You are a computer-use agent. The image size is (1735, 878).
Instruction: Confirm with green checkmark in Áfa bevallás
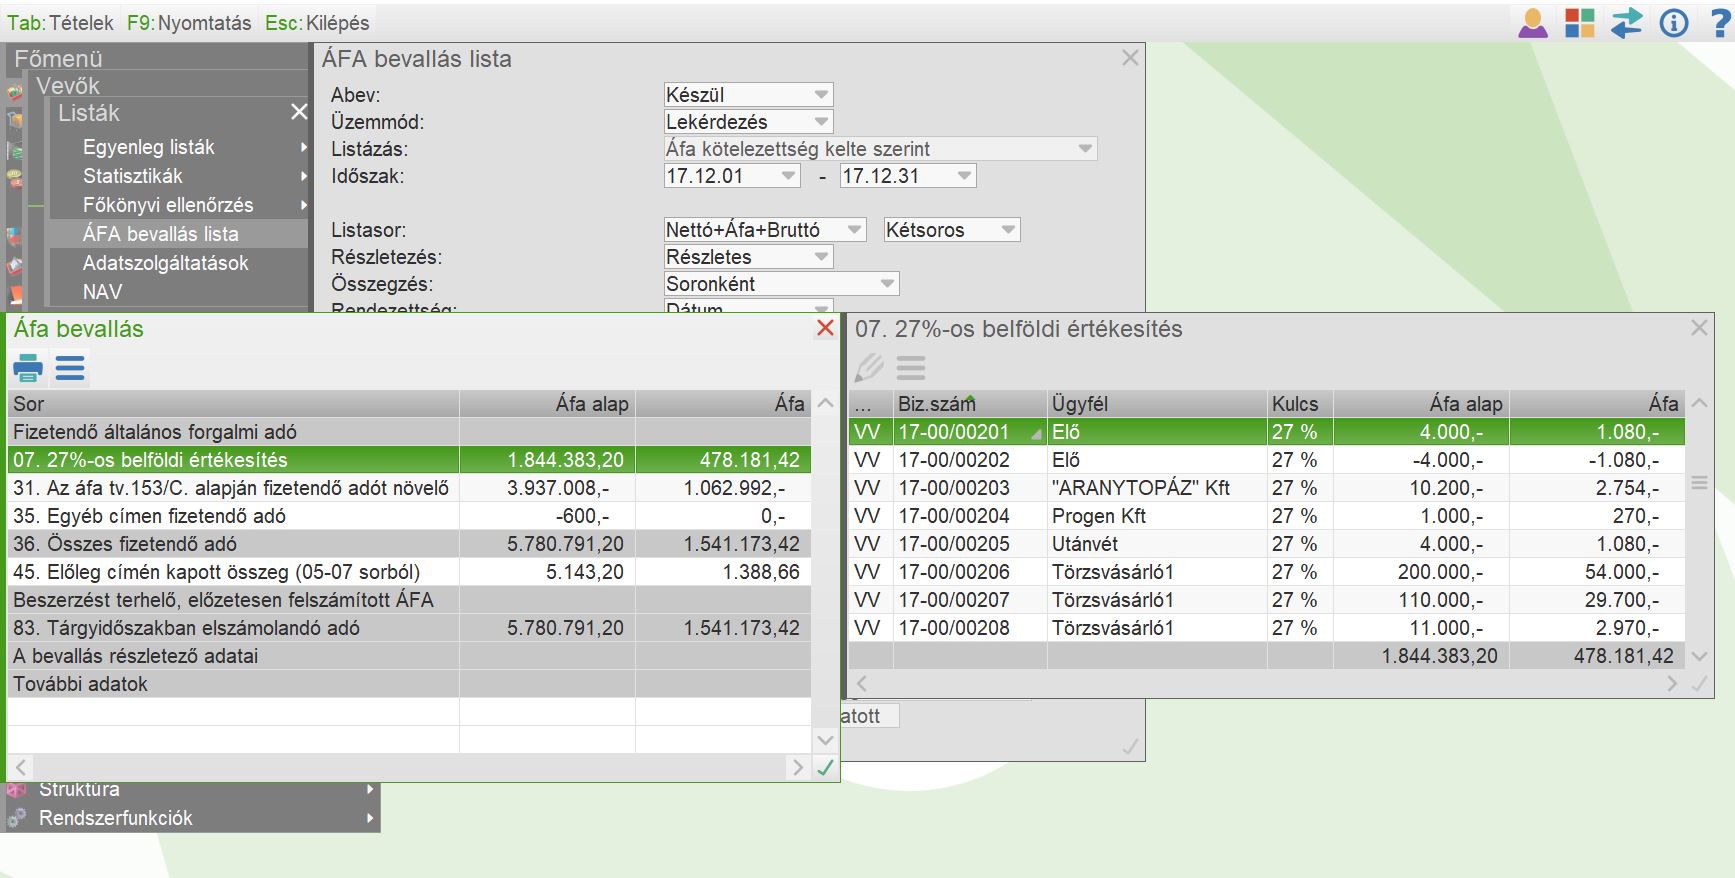click(825, 768)
